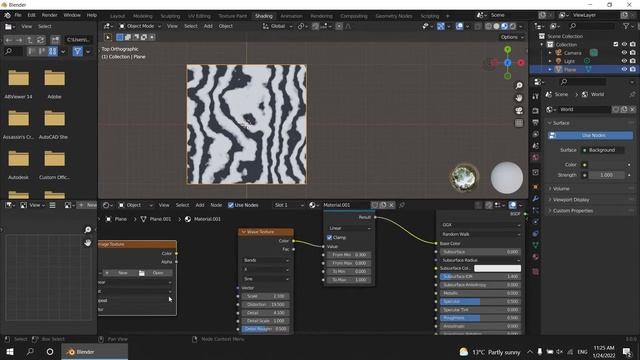Open Global transform orientation dropdown
This screenshot has width=640, height=360.
point(278,26)
